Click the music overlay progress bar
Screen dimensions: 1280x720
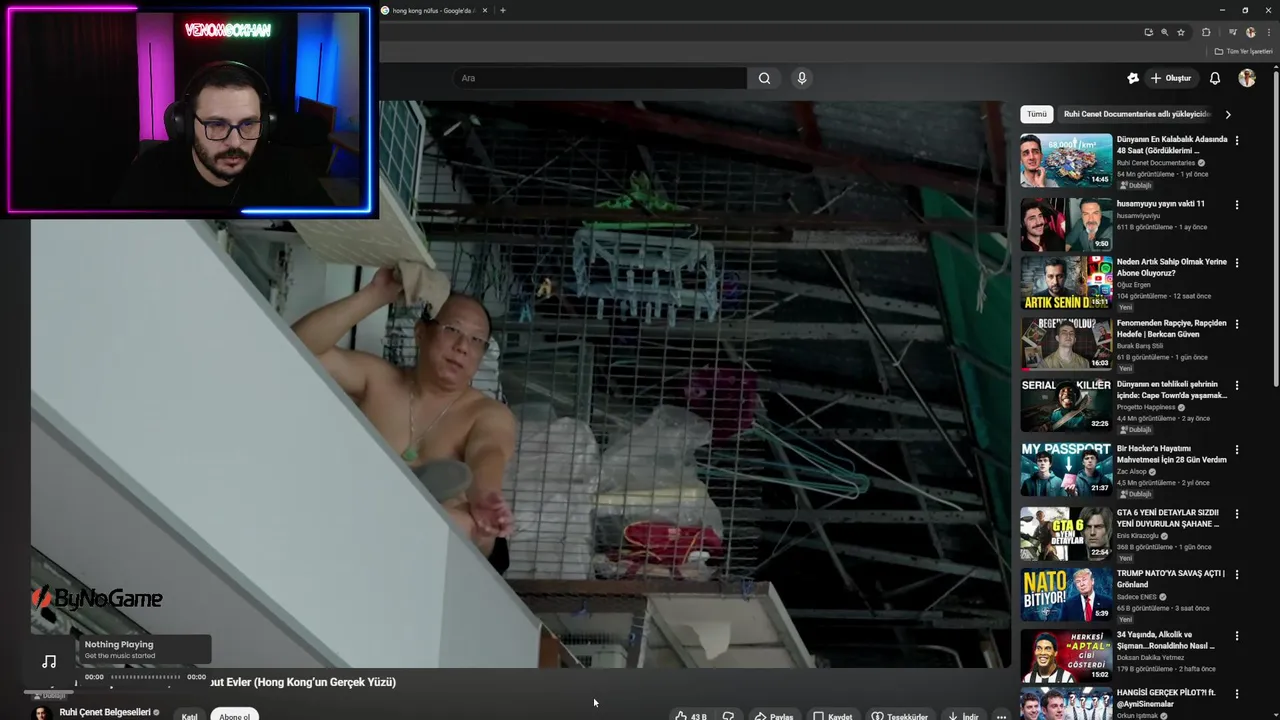pyautogui.click(x=145, y=677)
